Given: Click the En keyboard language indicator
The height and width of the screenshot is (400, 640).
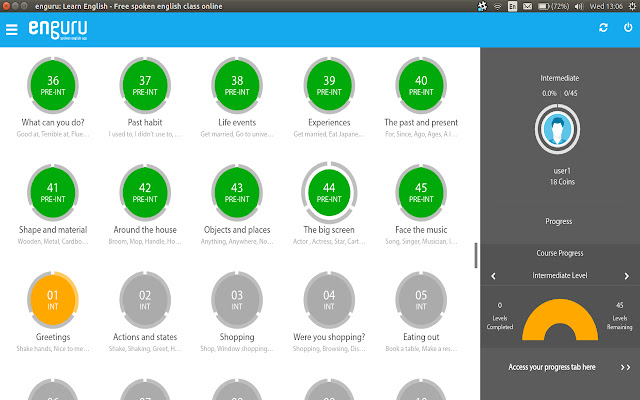Looking at the screenshot, I should pos(512,6).
